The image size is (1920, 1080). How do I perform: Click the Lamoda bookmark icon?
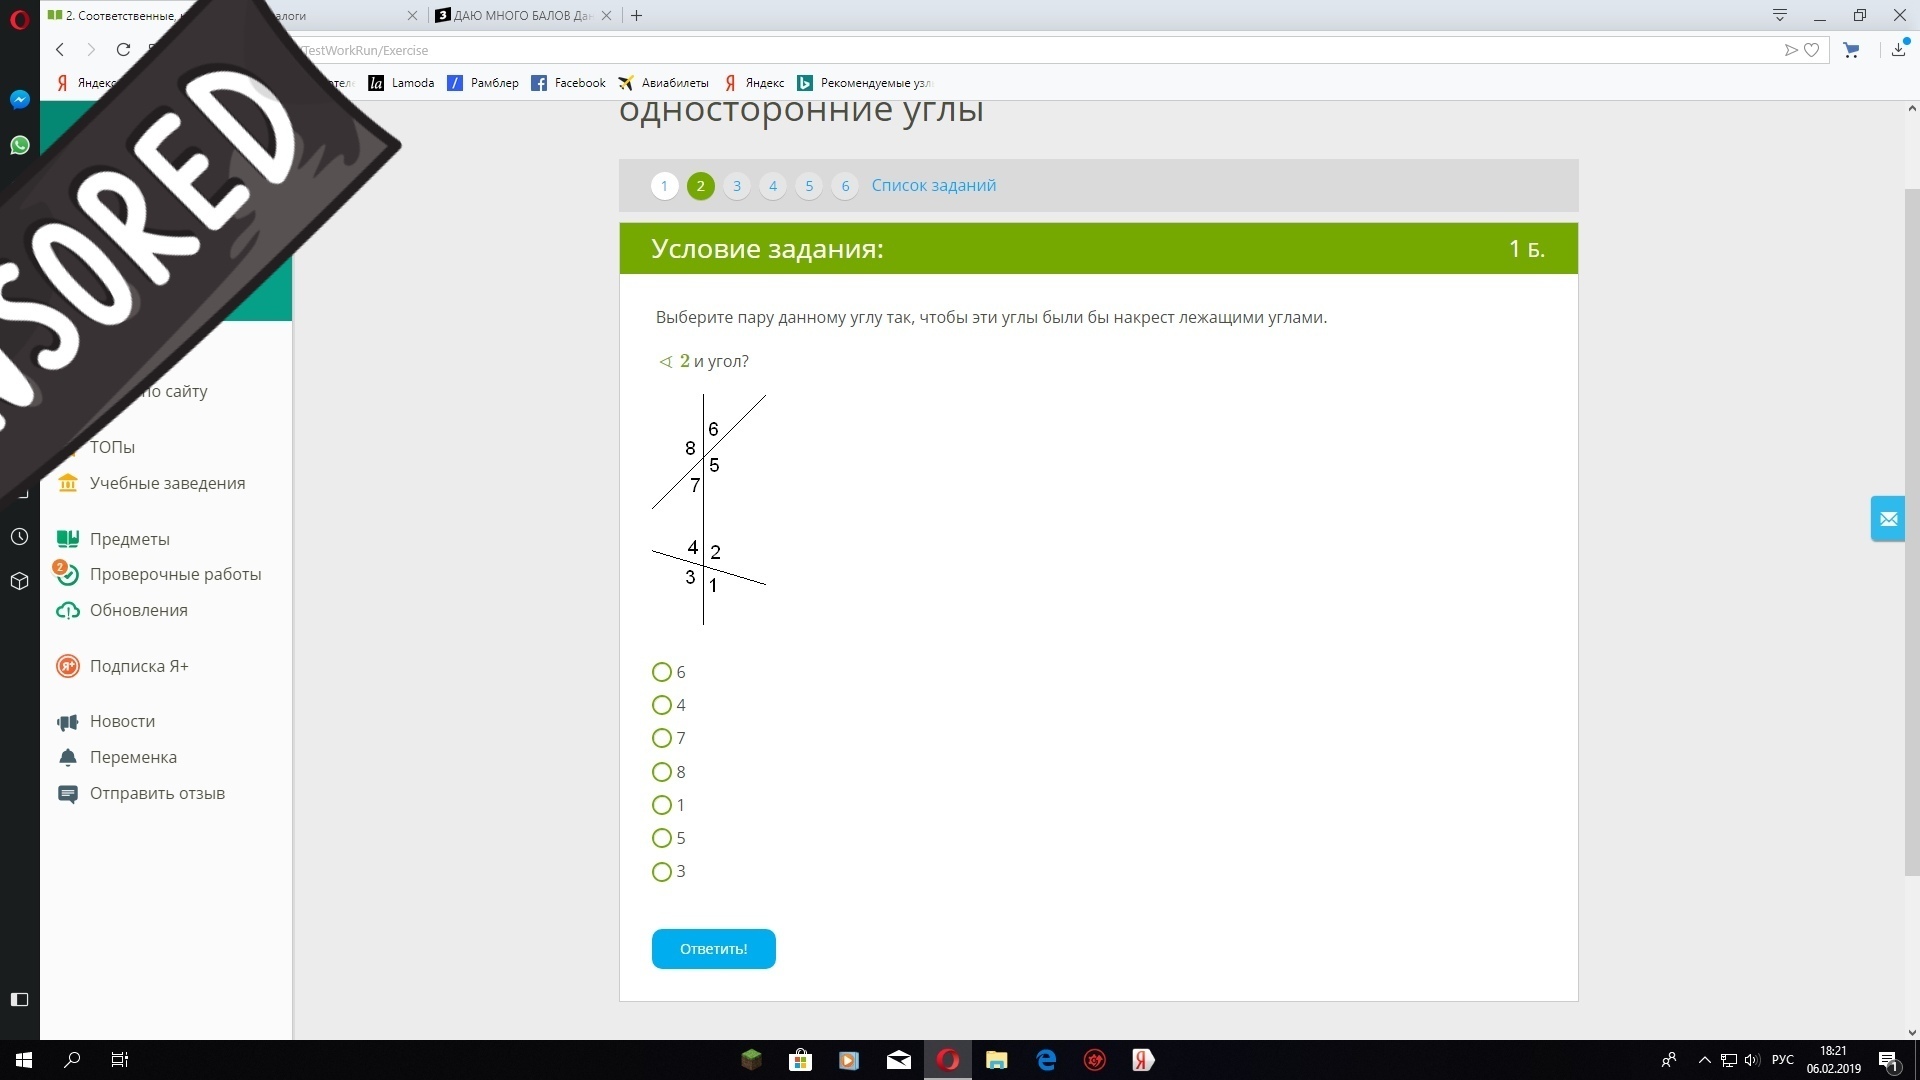click(376, 82)
